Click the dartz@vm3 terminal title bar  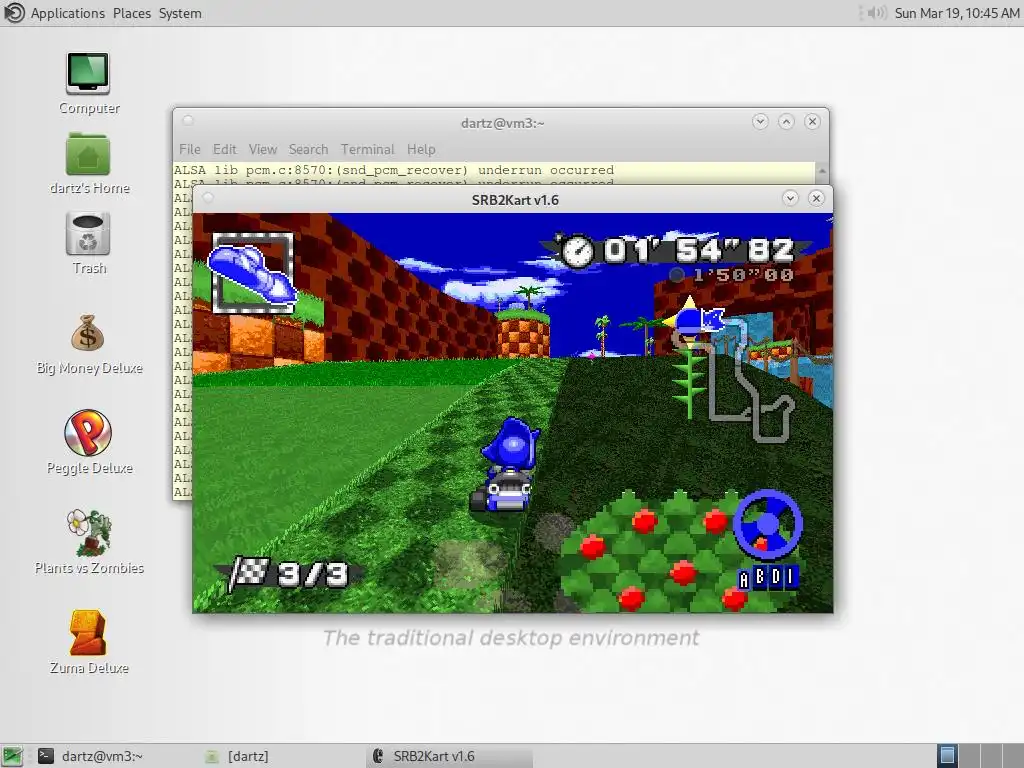point(502,123)
